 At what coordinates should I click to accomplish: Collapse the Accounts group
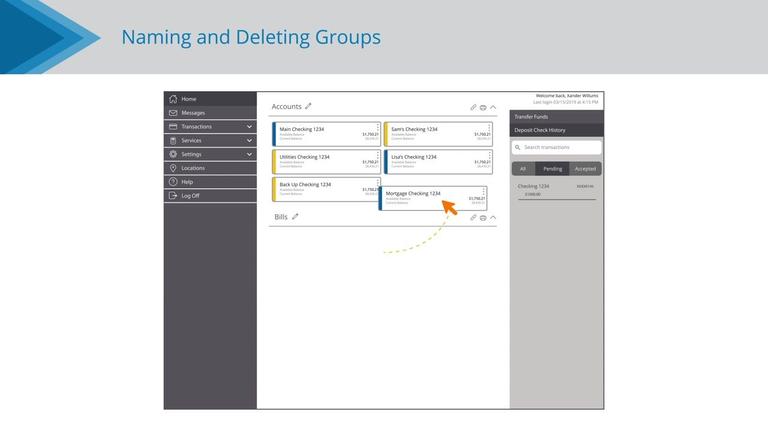coord(493,107)
